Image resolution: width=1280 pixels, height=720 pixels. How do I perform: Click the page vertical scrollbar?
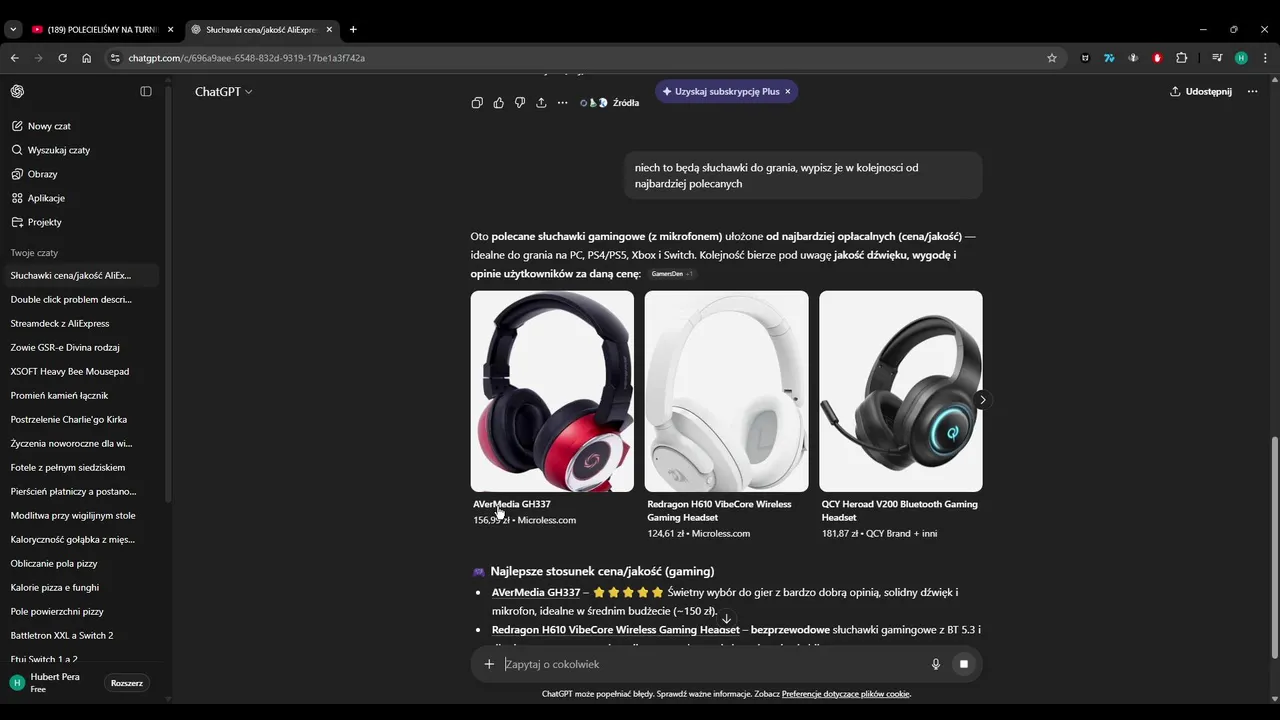click(x=1274, y=548)
